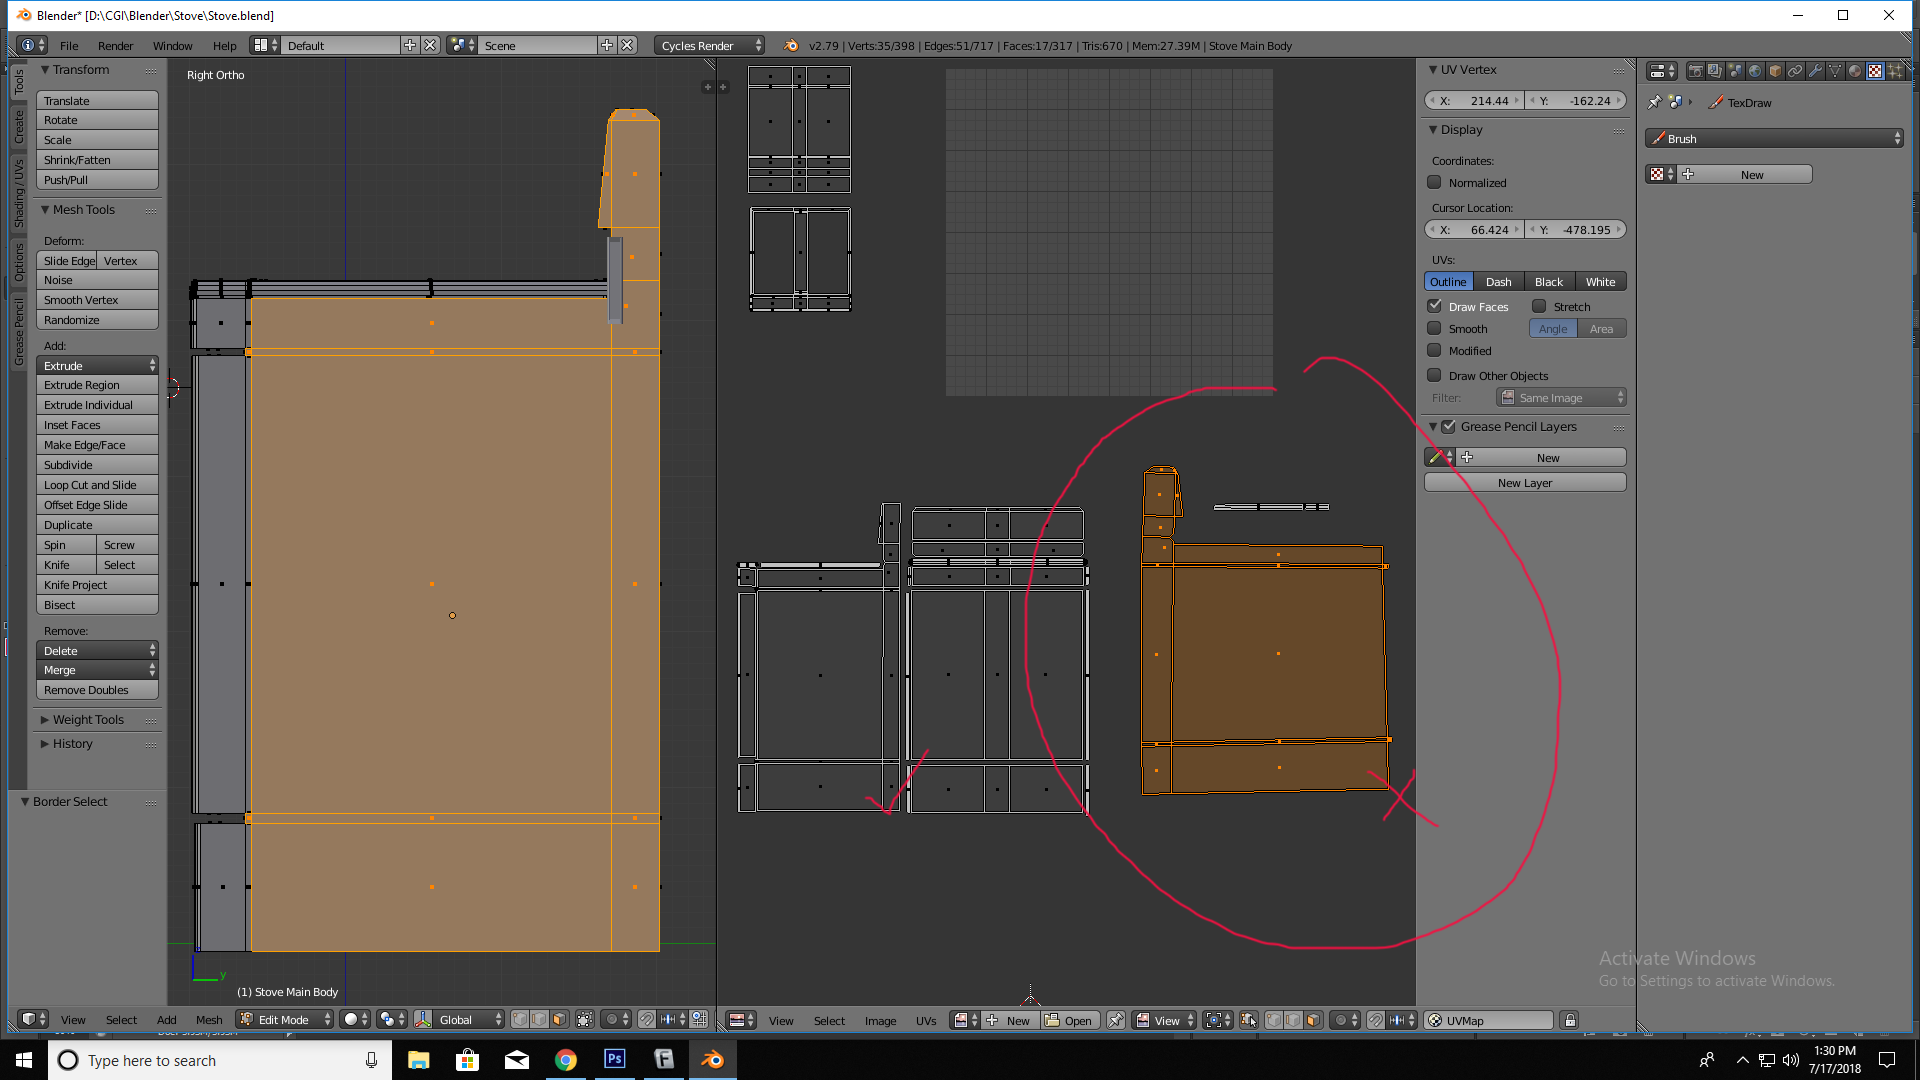This screenshot has height=1080, width=1920.
Task: Open the File menu
Action: 69,46
